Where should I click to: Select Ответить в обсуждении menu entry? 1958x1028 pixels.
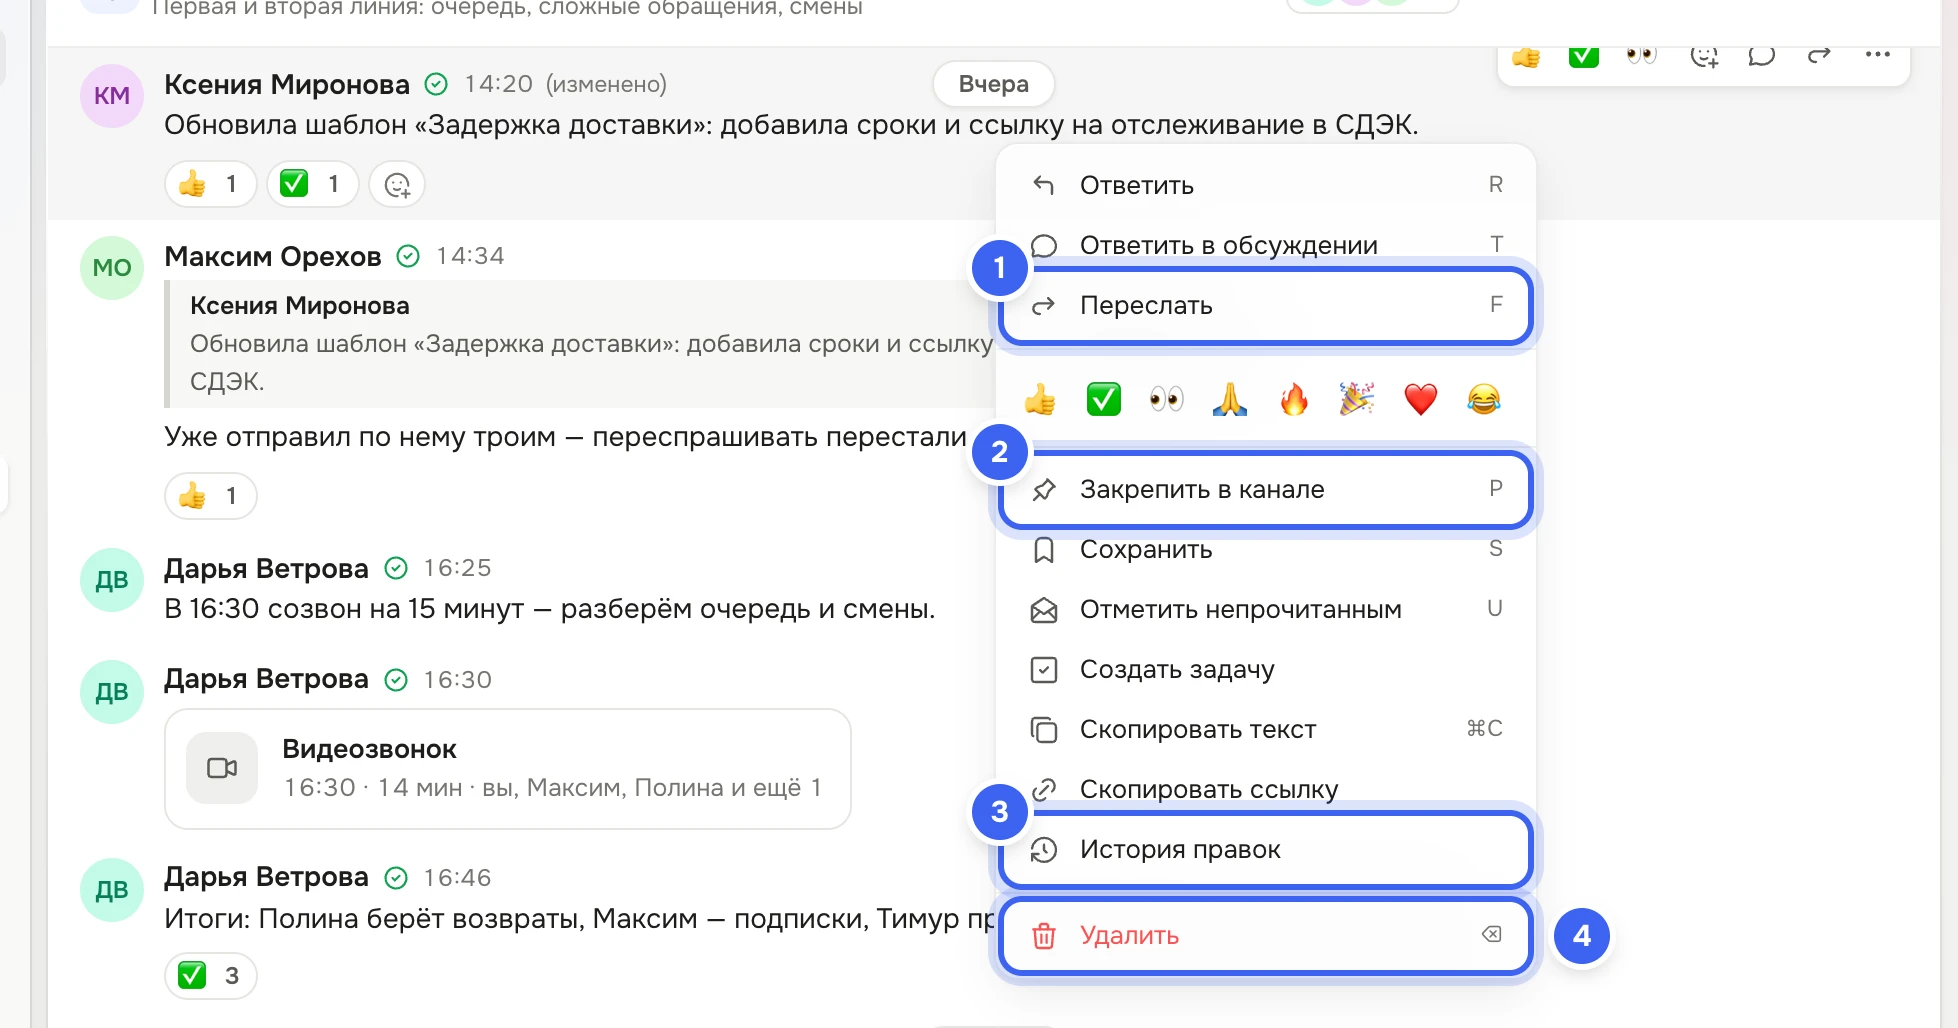[1265, 245]
